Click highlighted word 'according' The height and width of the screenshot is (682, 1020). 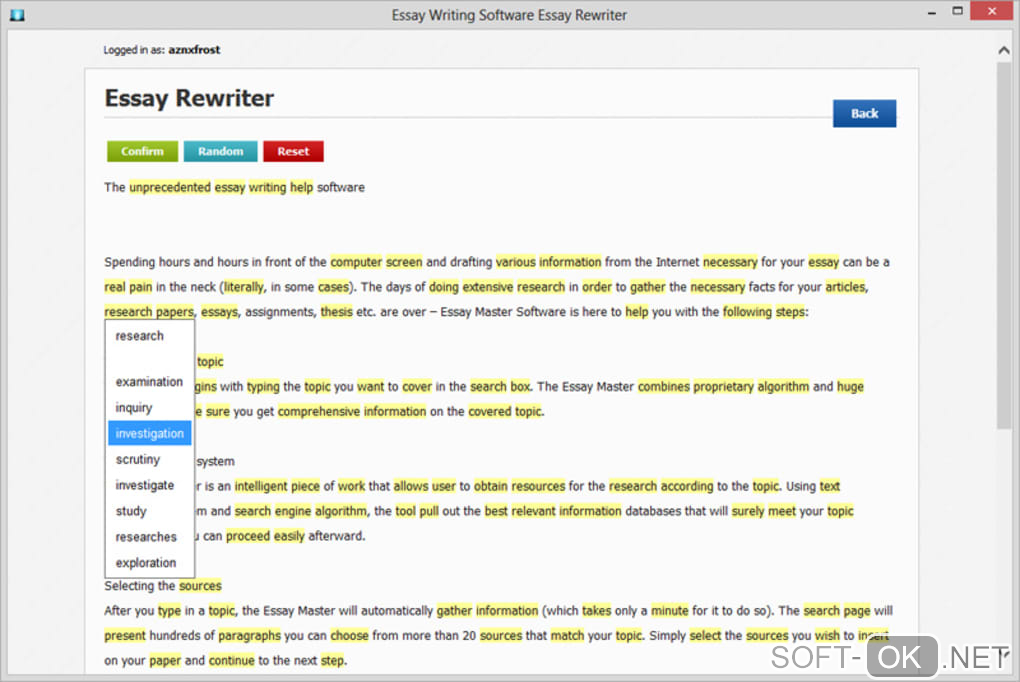click(687, 486)
